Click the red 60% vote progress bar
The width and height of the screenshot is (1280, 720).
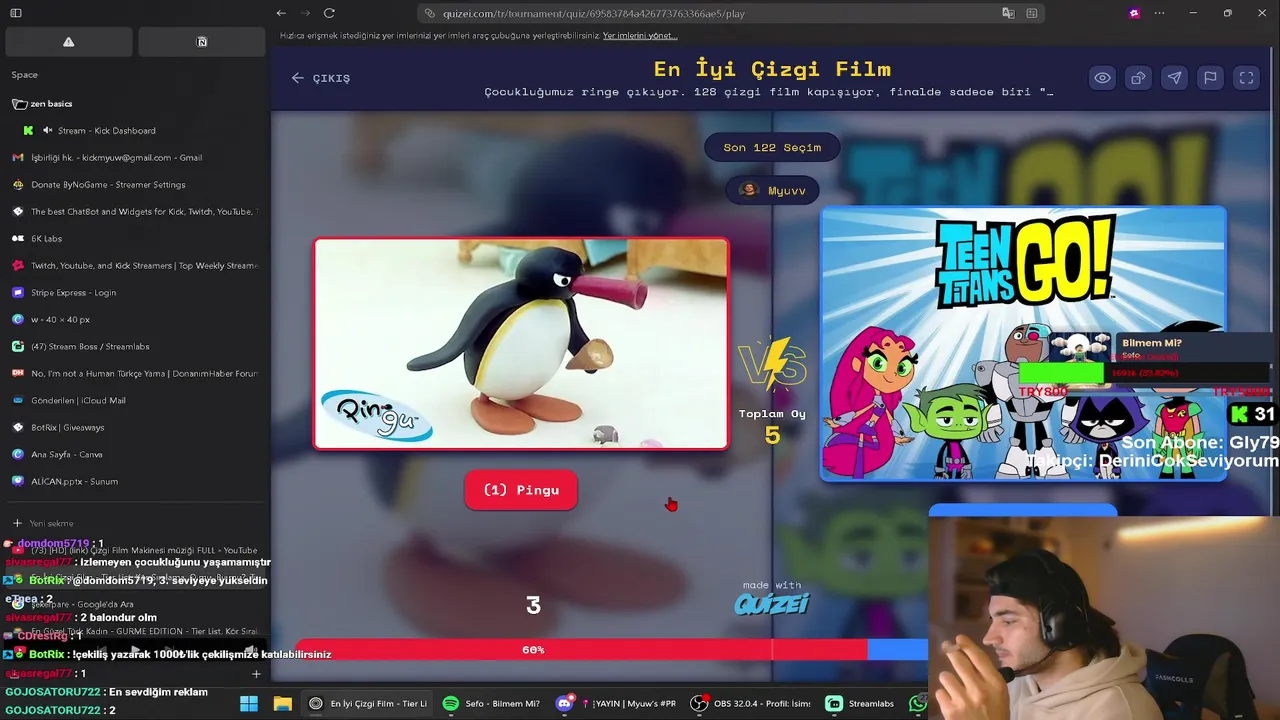581,650
